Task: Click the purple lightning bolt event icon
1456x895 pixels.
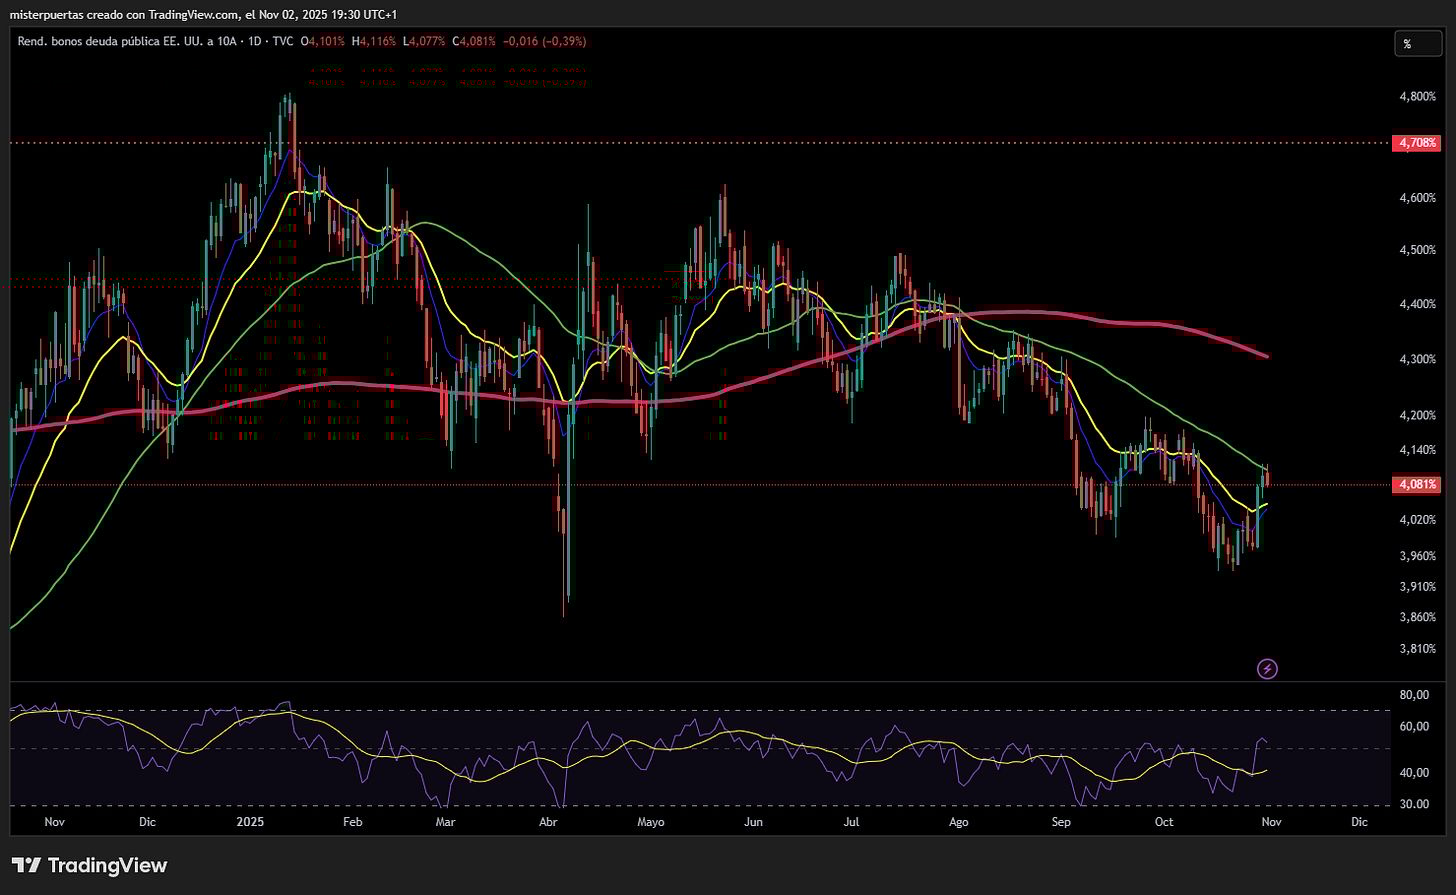Action: tap(1267, 669)
